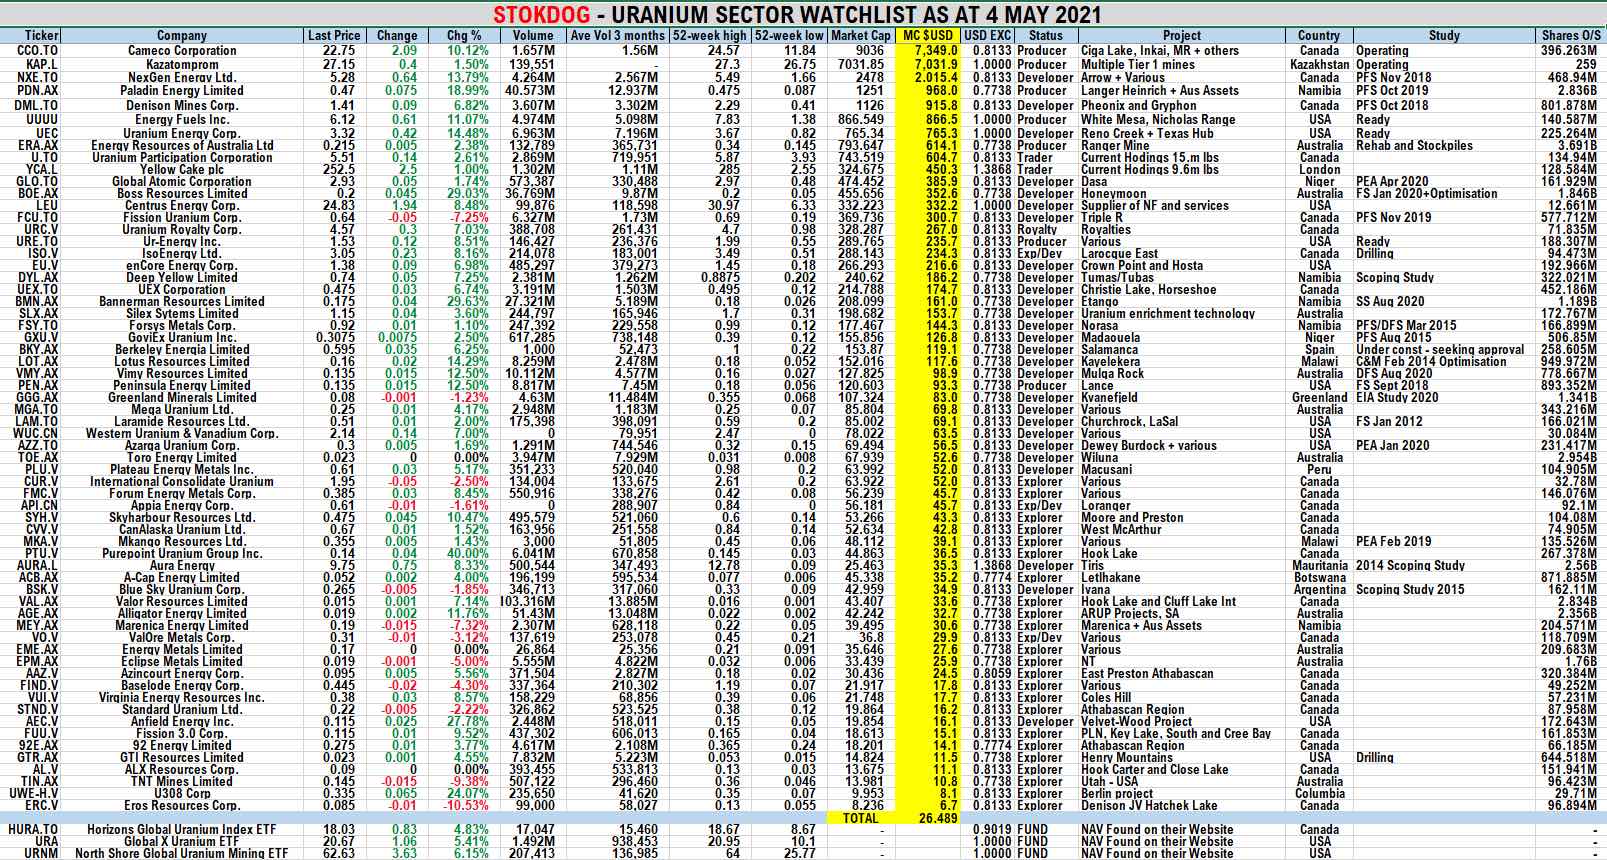The width and height of the screenshot is (1607, 860).
Task: Click the yellow MC $USD header
Action: (x=928, y=35)
